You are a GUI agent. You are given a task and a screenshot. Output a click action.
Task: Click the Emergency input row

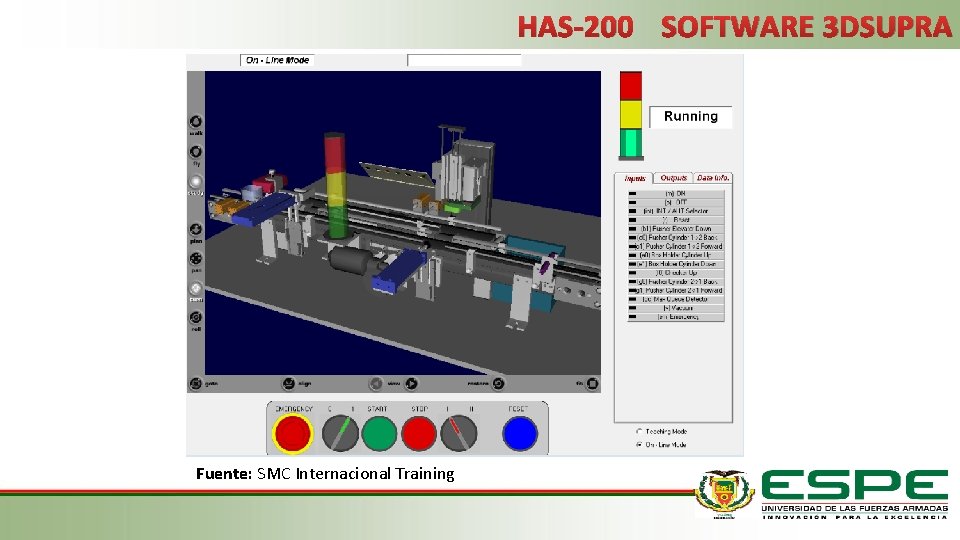click(x=676, y=317)
